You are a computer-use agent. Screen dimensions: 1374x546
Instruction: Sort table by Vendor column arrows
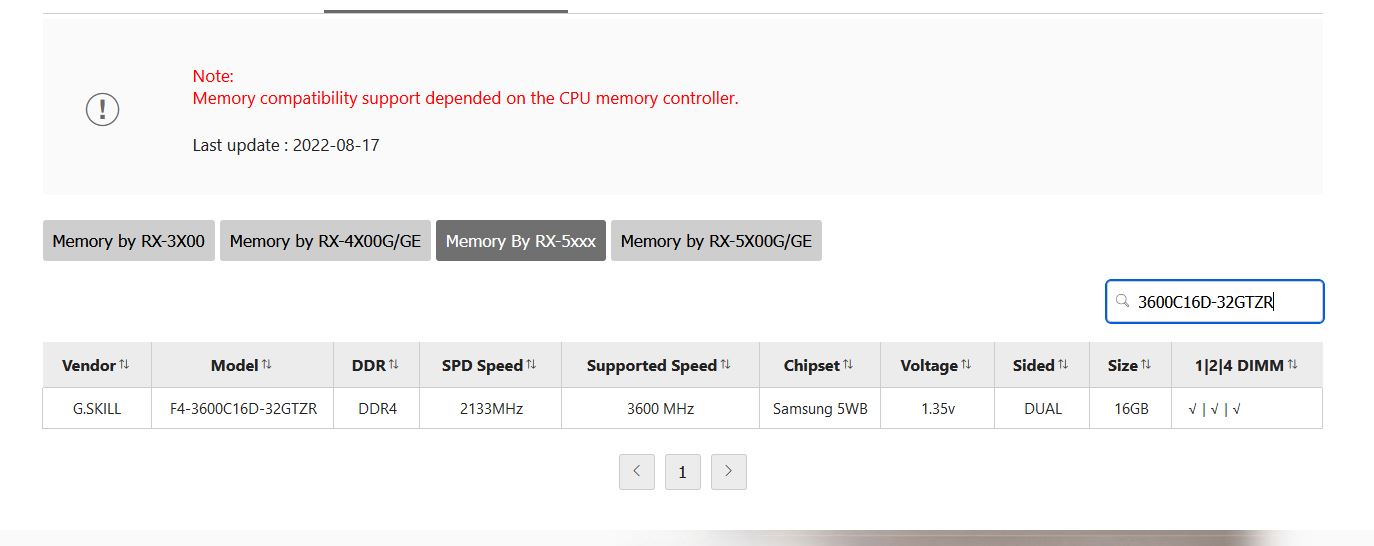(x=124, y=365)
